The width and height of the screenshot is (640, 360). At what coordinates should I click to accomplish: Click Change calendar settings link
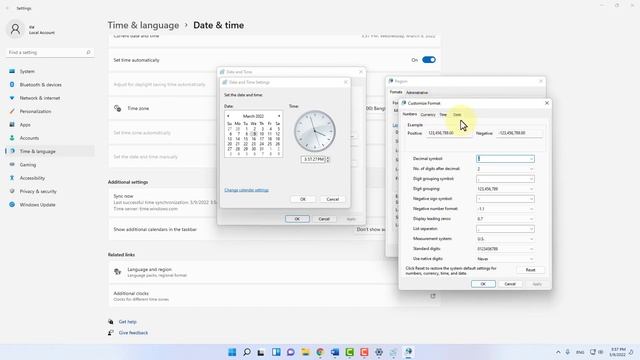point(247,190)
